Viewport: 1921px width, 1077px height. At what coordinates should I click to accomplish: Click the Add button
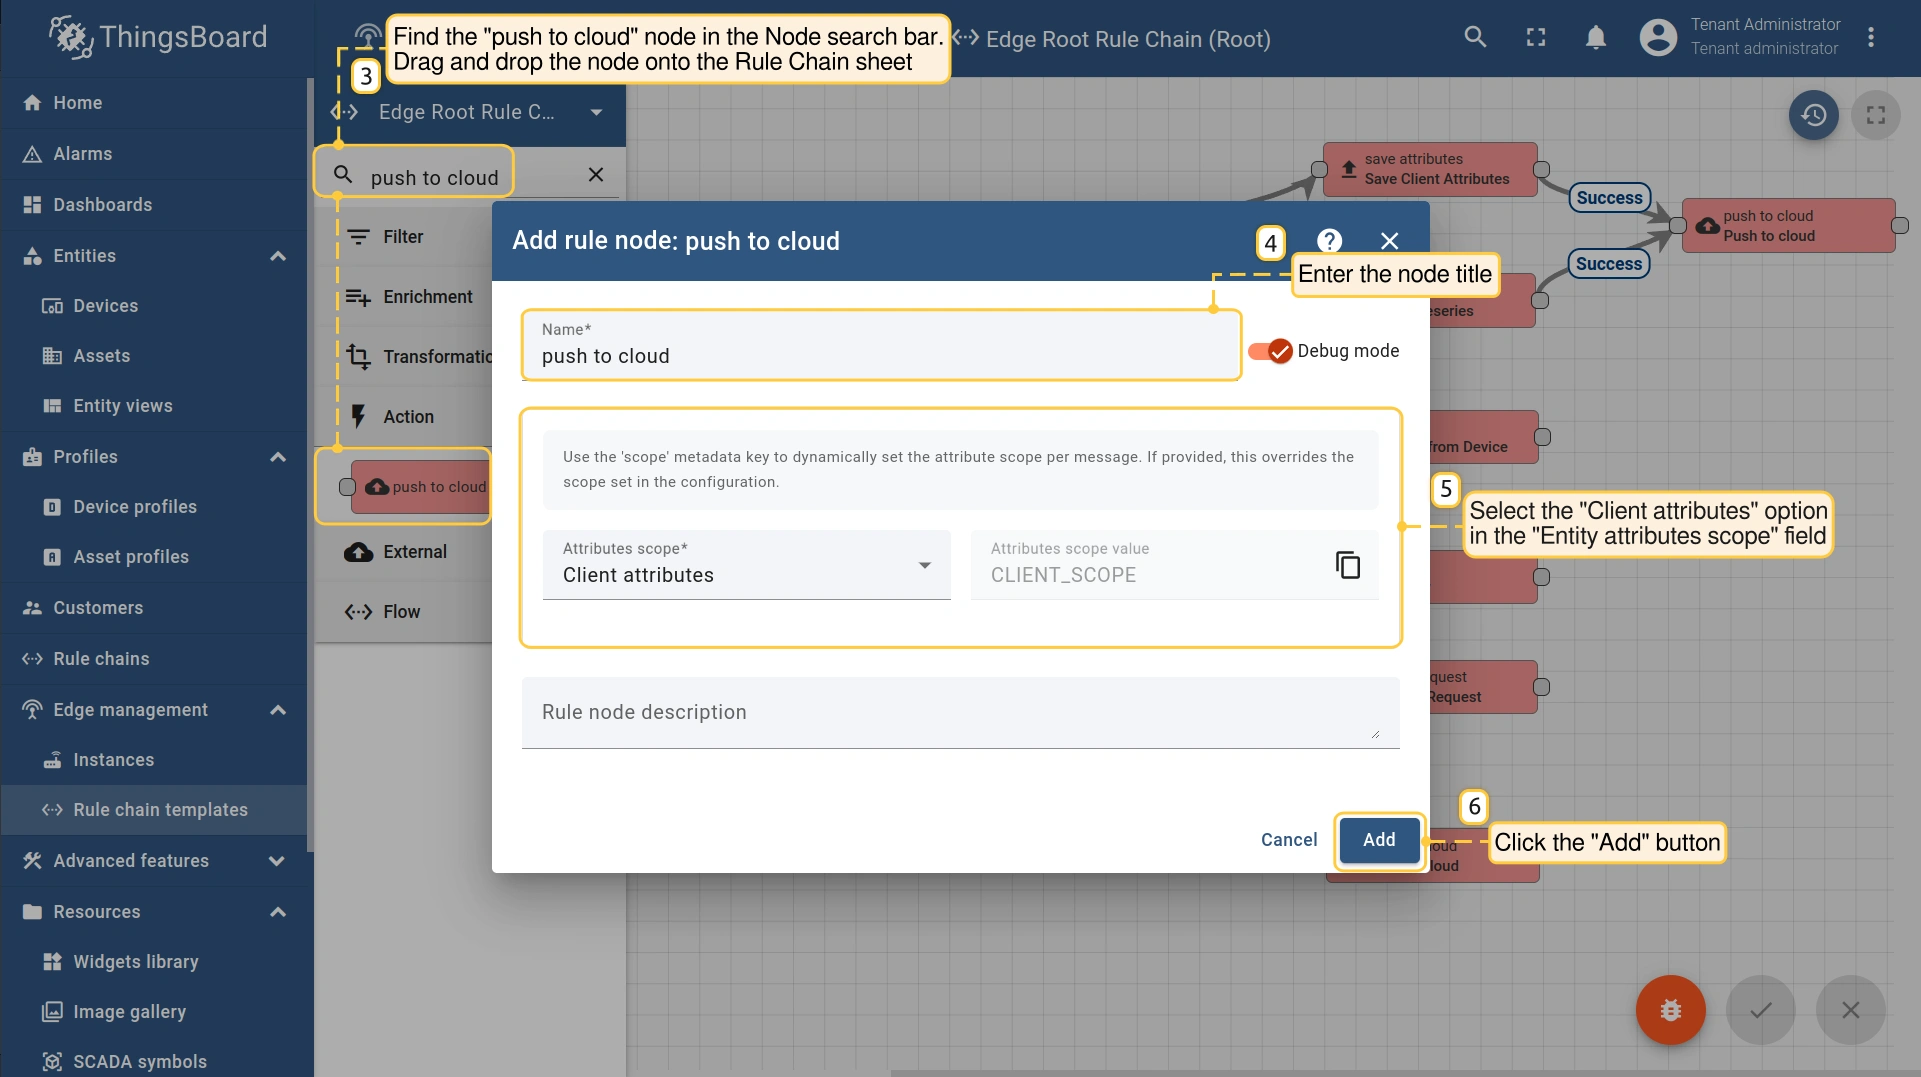pyautogui.click(x=1378, y=840)
